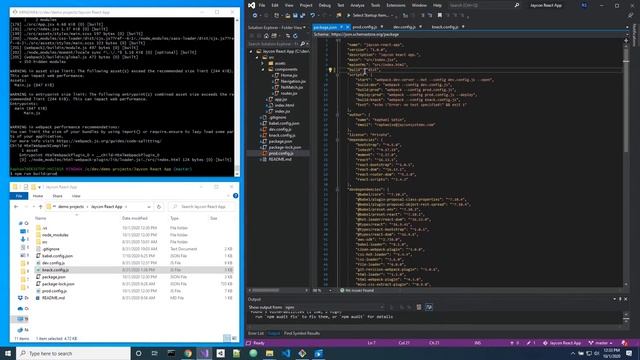Viewport: 640px width, 360px height.
Task: Click the Undo icon in Visual Studio toolbar
Action: [x=313, y=16]
